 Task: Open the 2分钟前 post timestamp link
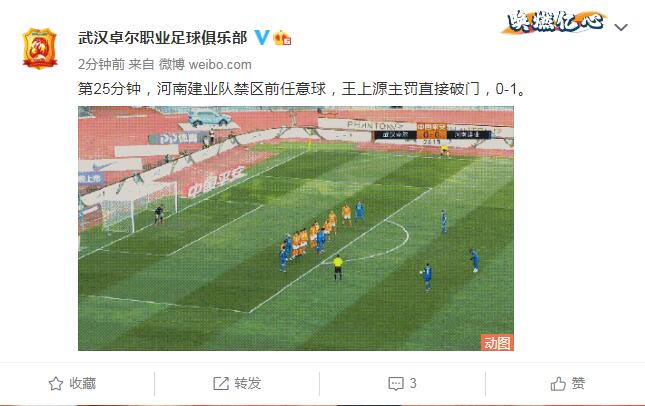101,64
